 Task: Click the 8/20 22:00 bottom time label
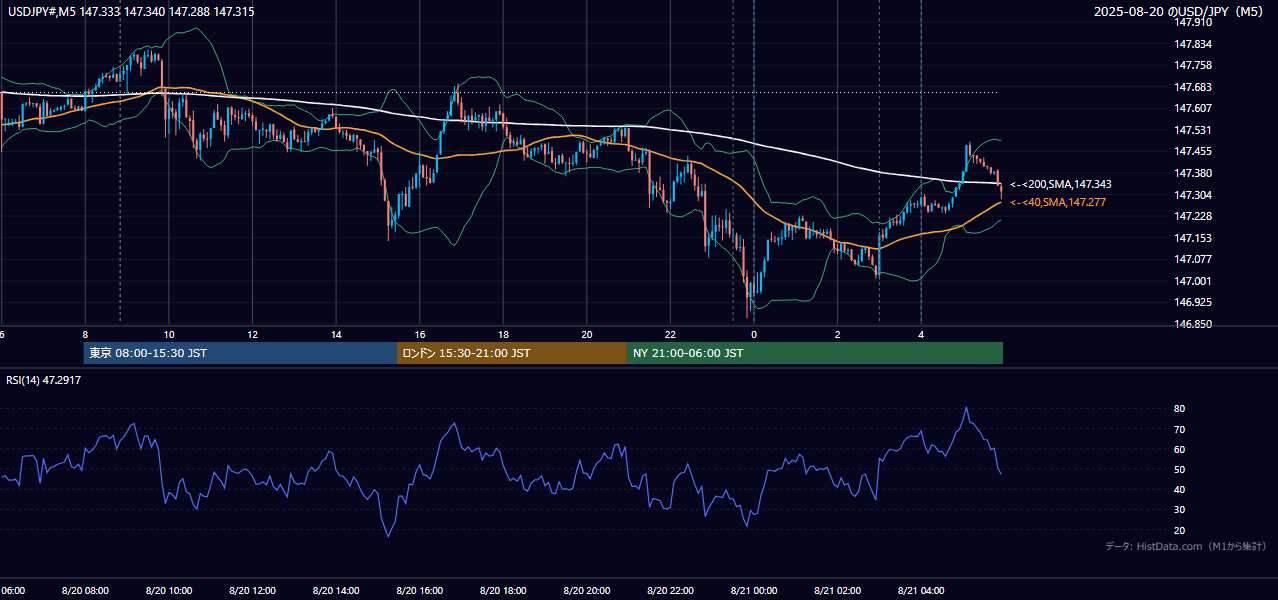coord(671,591)
